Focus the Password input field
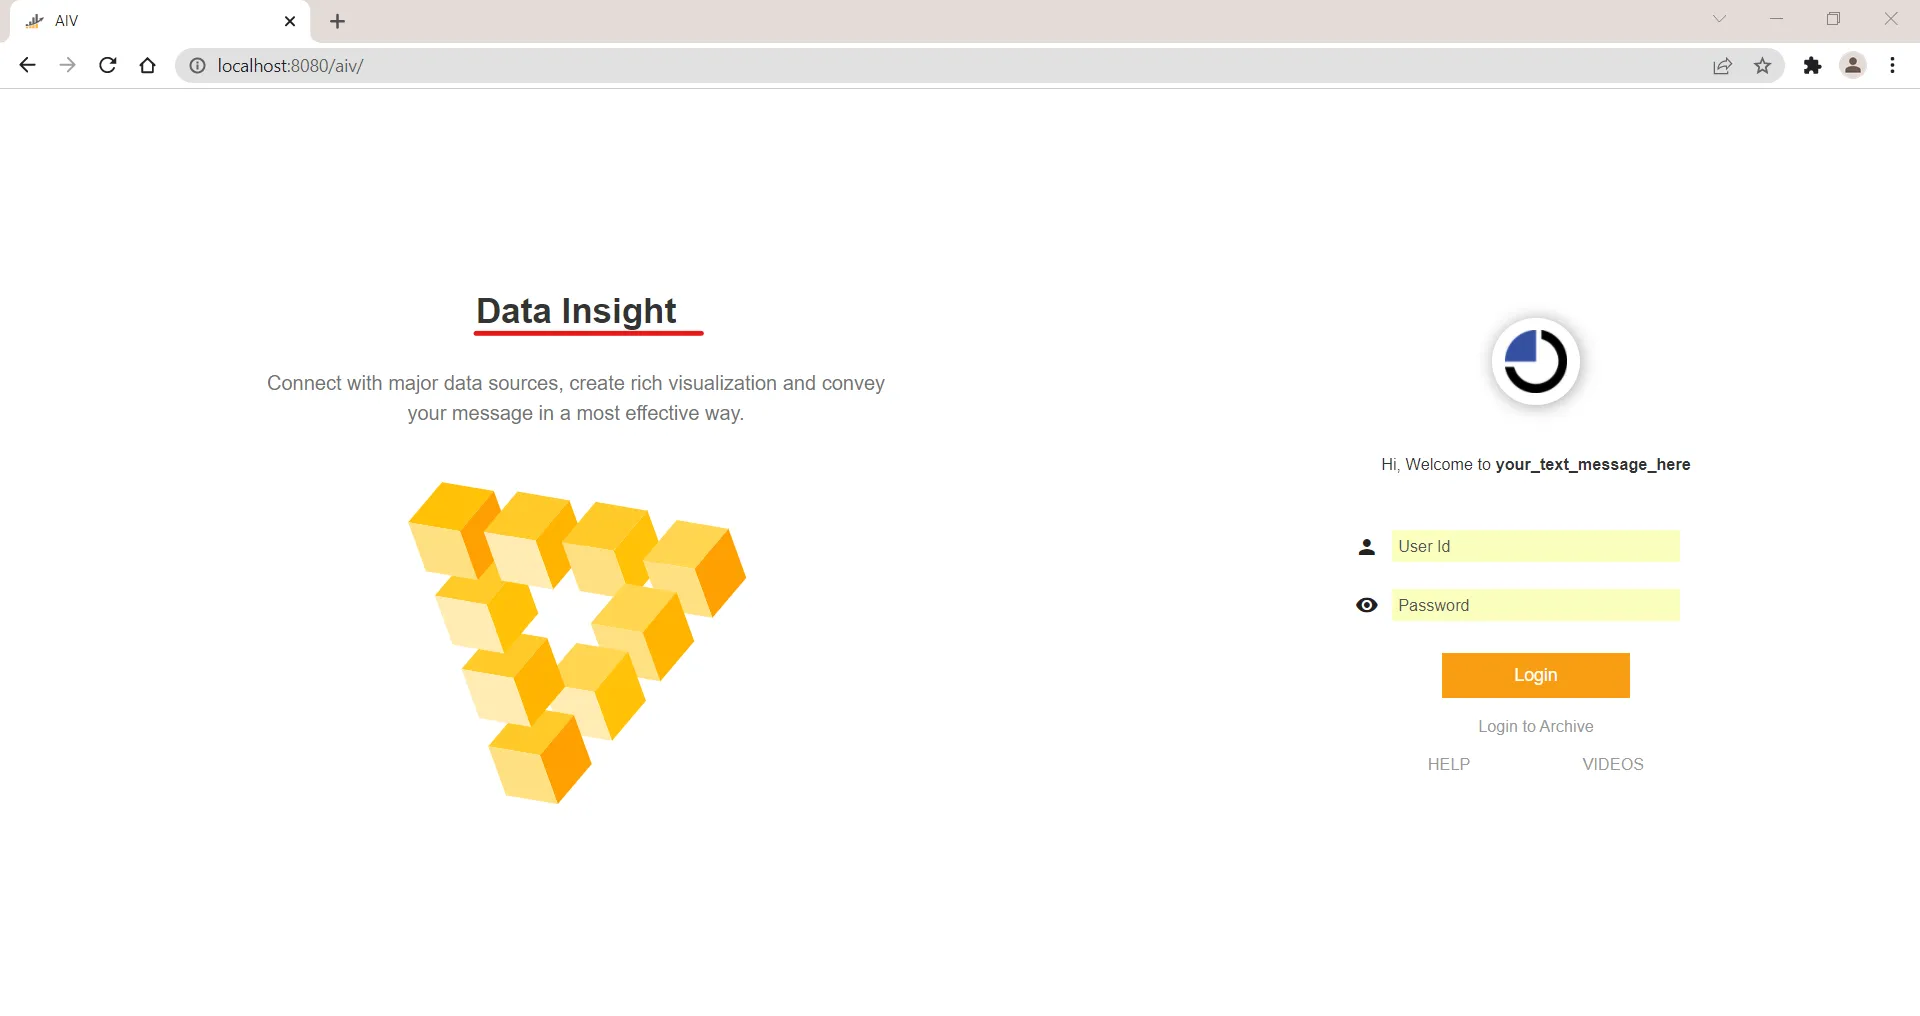 1535,605
